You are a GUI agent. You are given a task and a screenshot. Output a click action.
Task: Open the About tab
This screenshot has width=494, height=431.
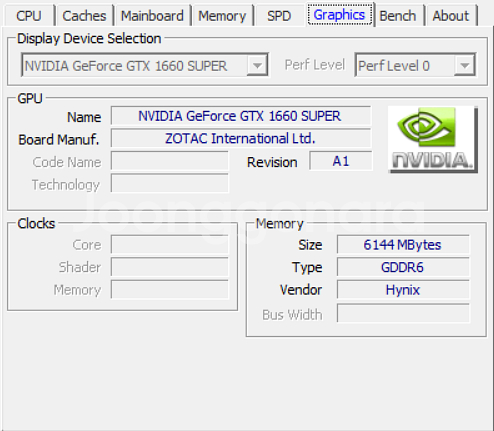click(451, 16)
